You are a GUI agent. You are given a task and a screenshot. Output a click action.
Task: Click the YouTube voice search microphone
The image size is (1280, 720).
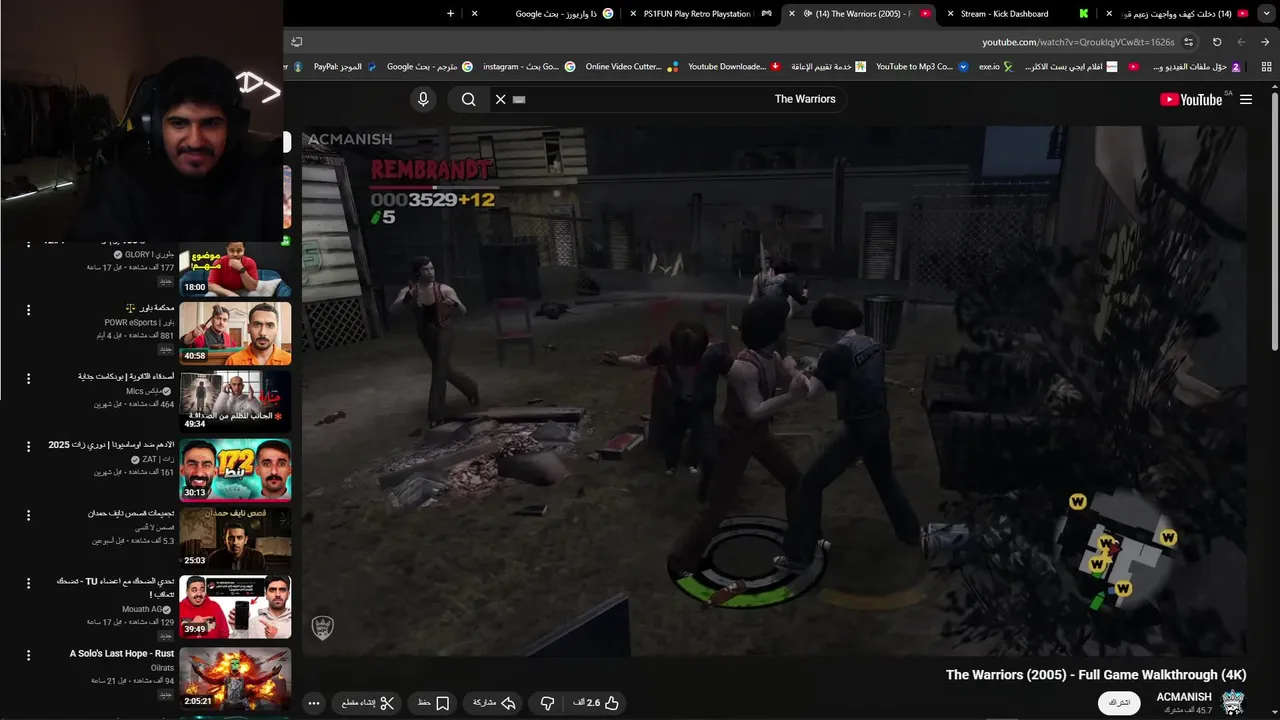click(x=423, y=99)
